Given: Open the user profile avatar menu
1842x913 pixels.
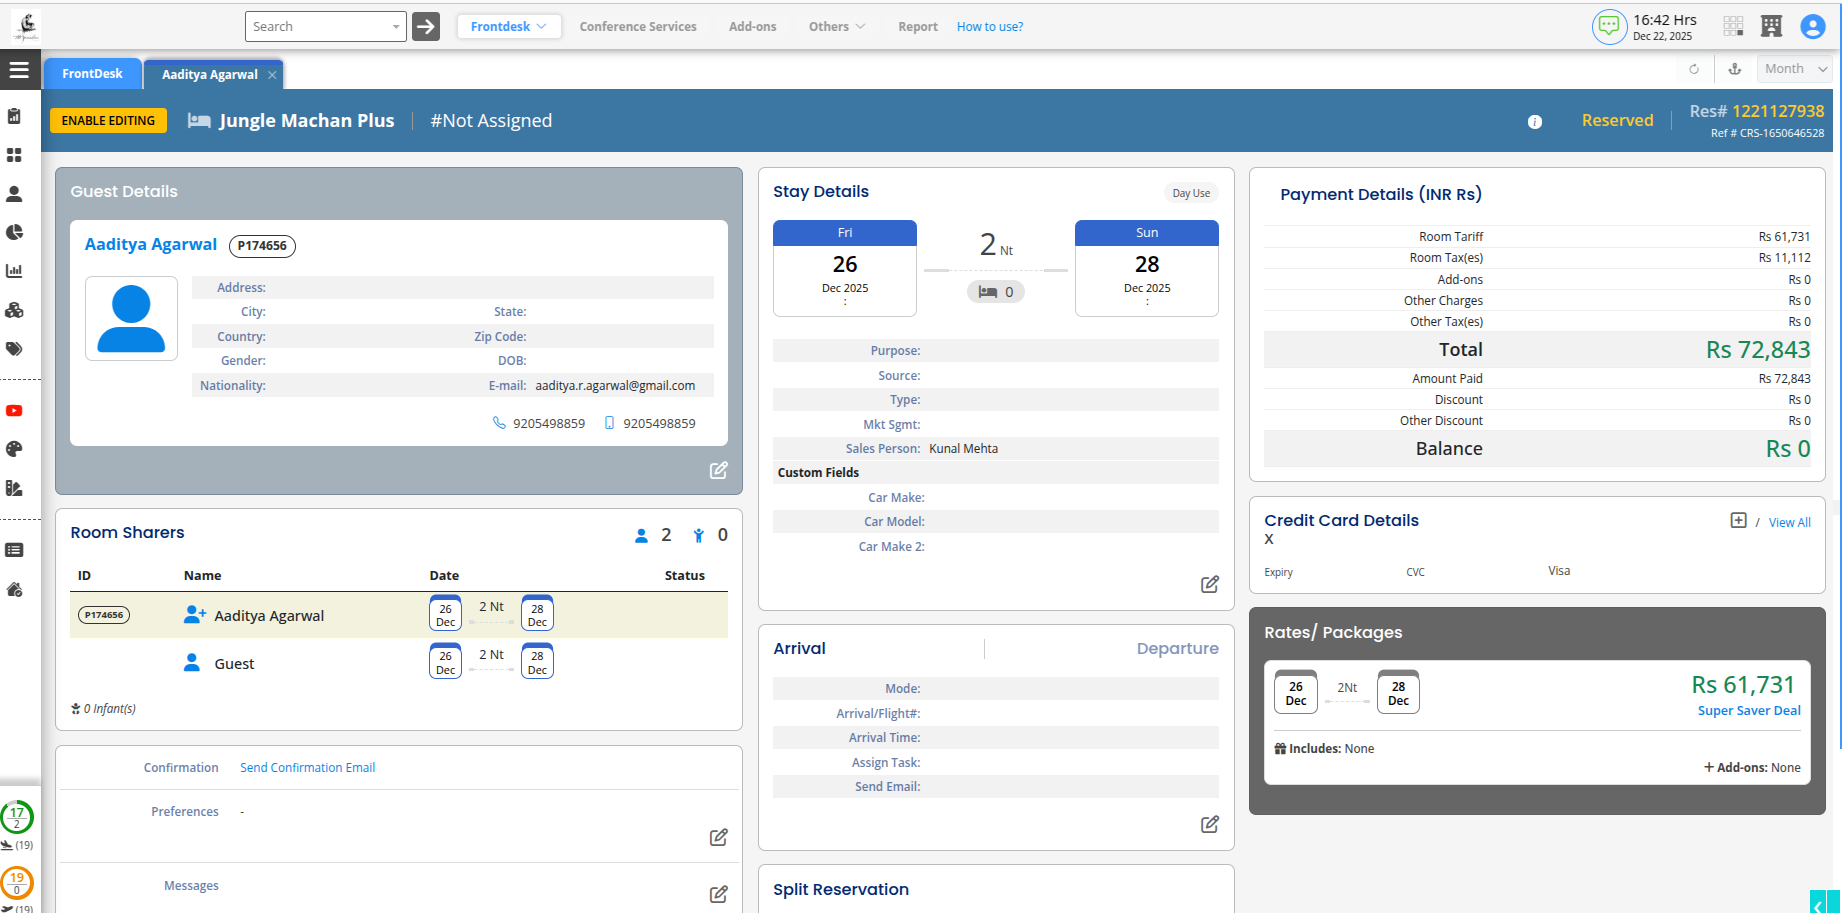Looking at the screenshot, I should point(1812,26).
